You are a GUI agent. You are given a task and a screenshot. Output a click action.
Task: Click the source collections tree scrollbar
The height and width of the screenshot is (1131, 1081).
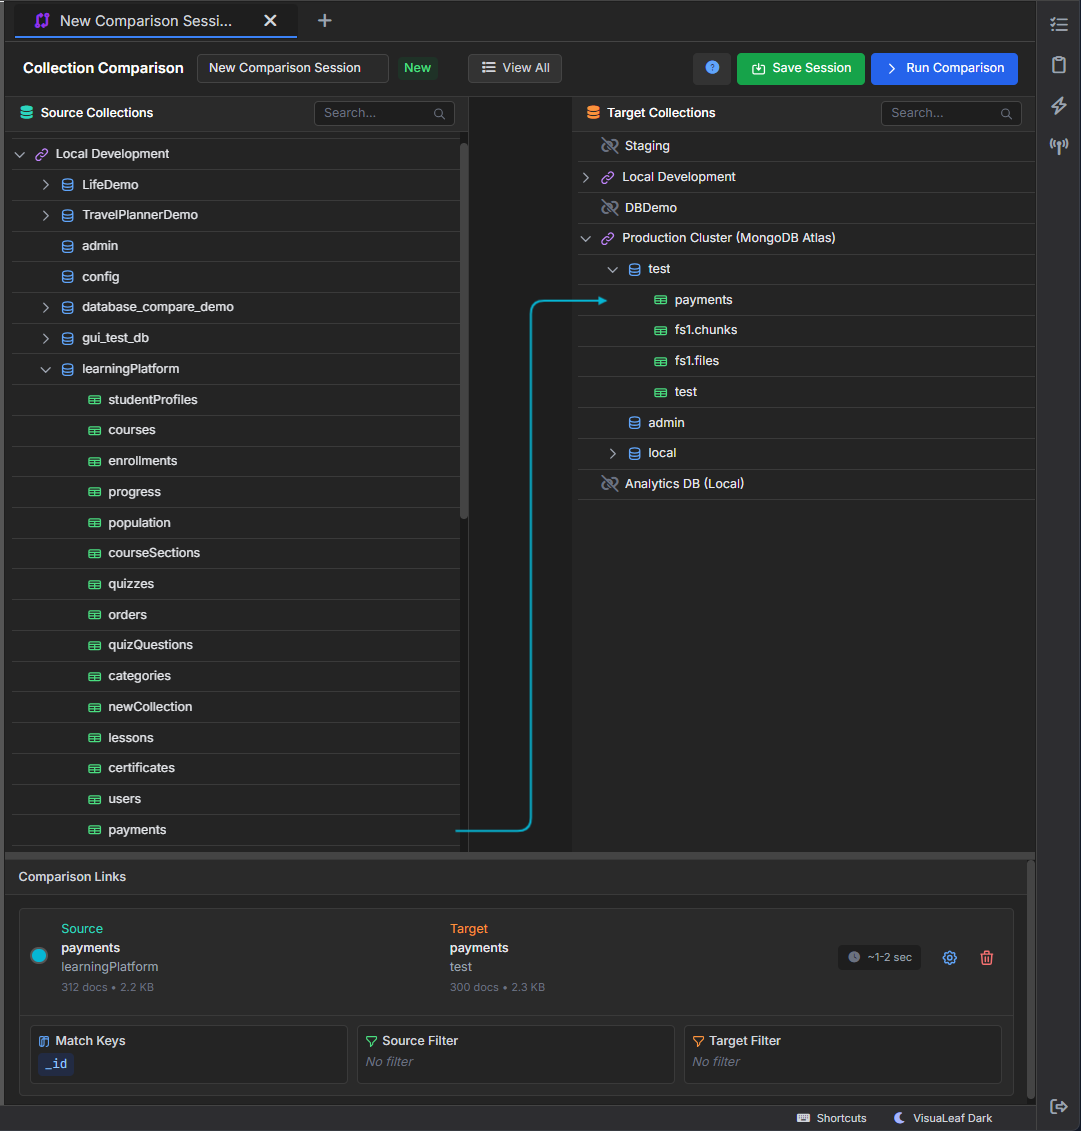[464, 330]
